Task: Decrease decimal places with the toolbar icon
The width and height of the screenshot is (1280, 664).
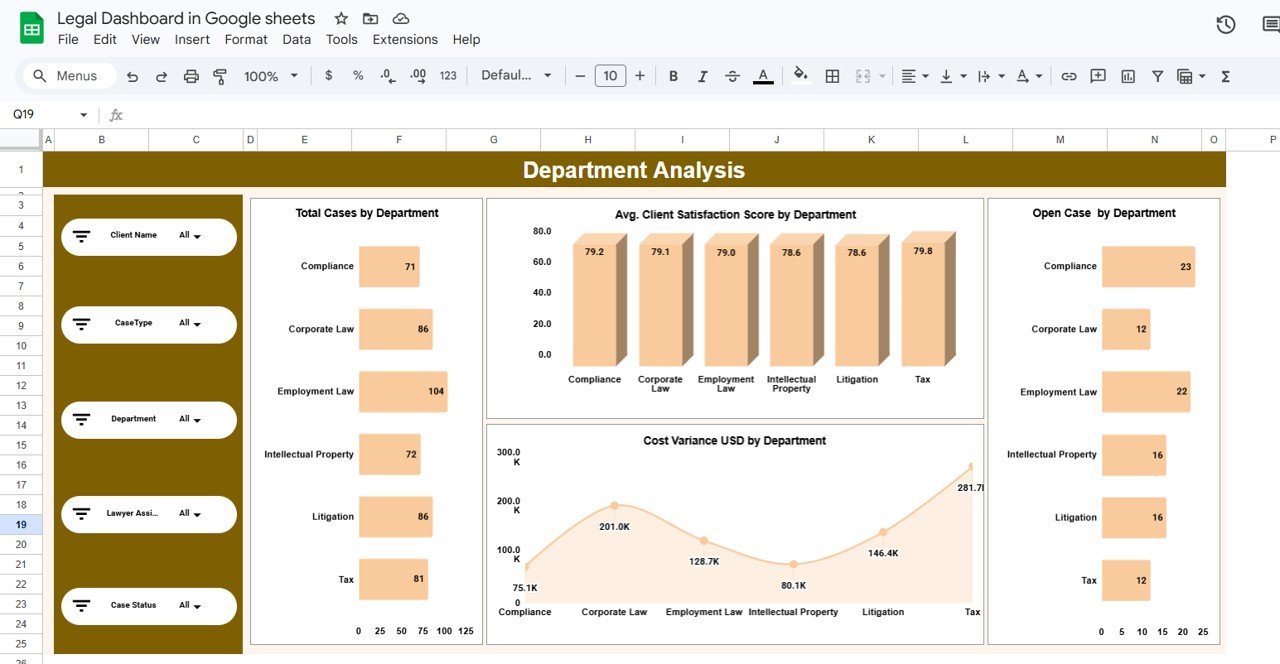Action: (x=387, y=75)
